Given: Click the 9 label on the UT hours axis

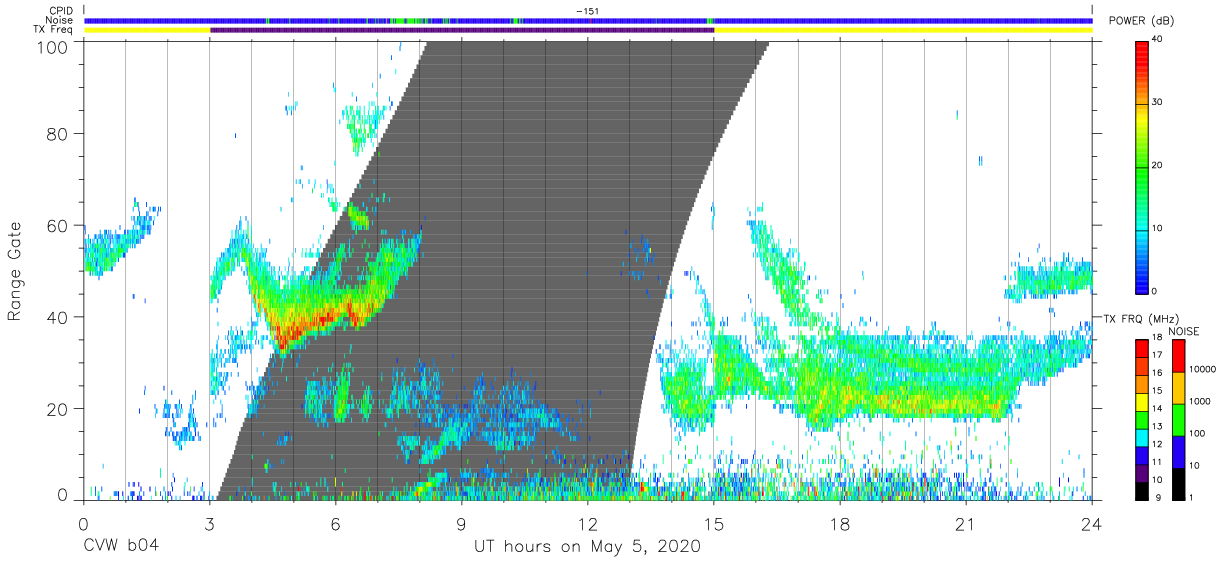Looking at the screenshot, I should 462,523.
